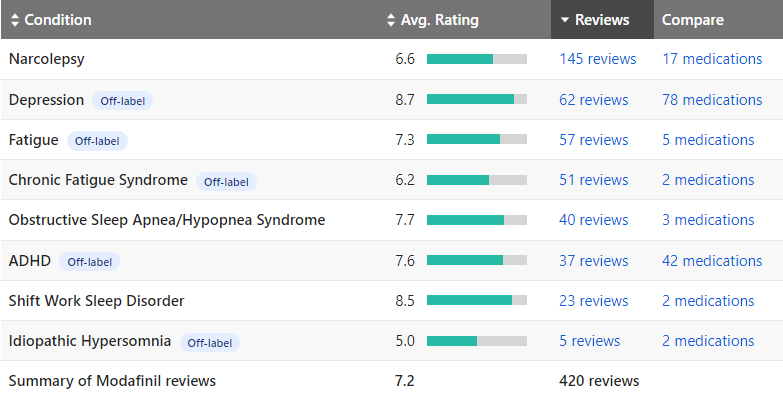Click the Off-label badge beside ADHD
Screen dimensions: 783x419
coord(89,262)
